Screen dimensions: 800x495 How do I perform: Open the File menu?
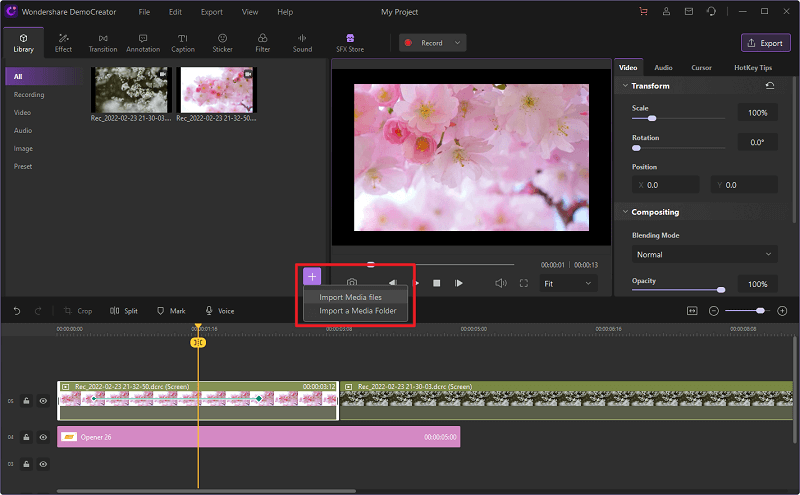click(x=144, y=12)
